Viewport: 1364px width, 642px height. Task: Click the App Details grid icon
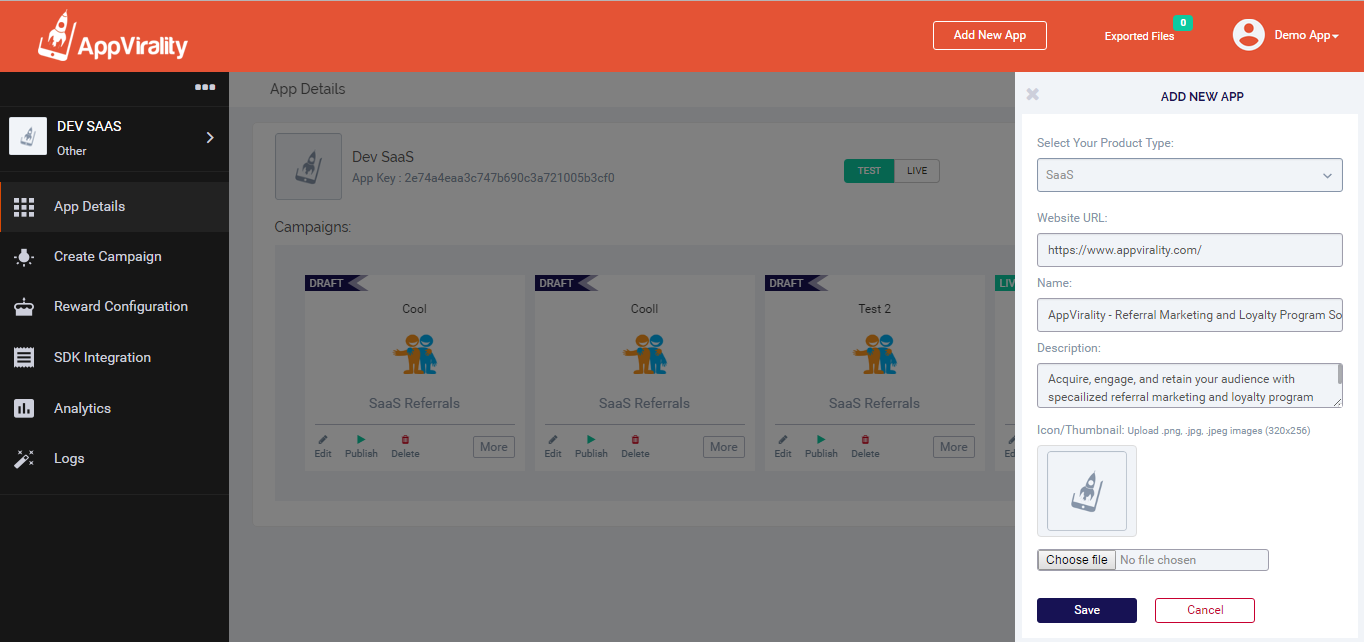(24, 207)
